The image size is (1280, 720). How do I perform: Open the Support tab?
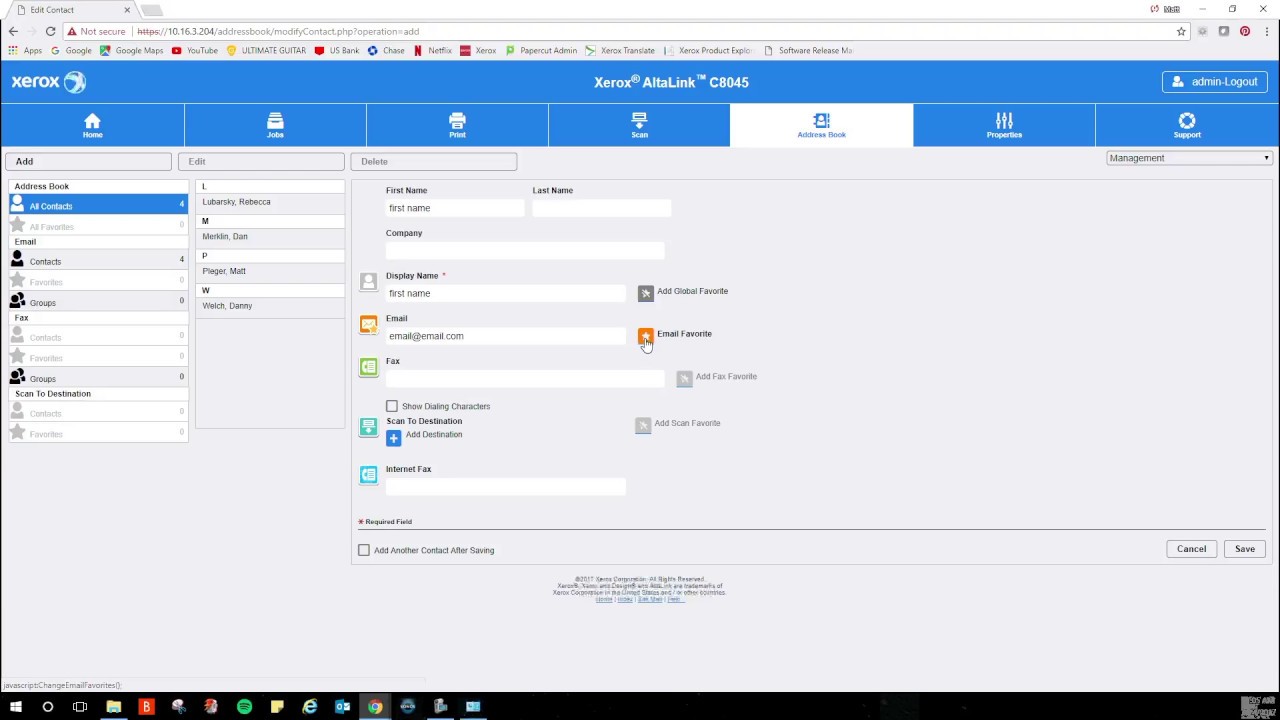tap(1187, 125)
